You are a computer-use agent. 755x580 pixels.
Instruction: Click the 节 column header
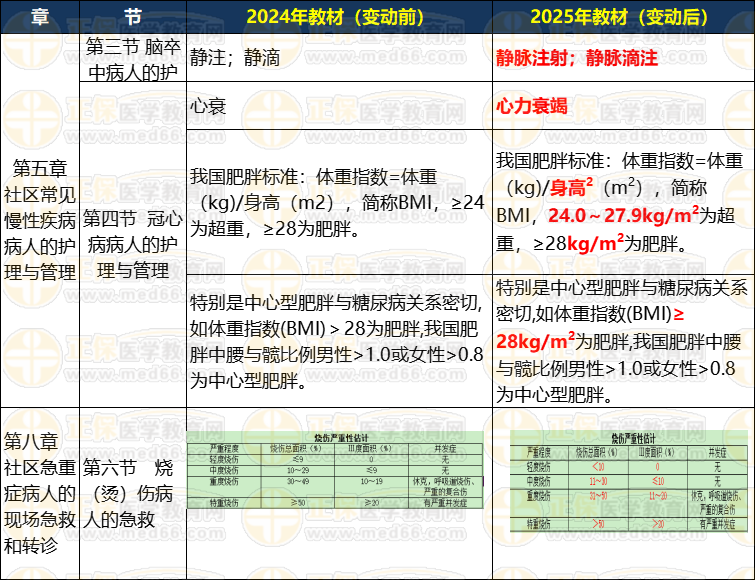[131, 17]
